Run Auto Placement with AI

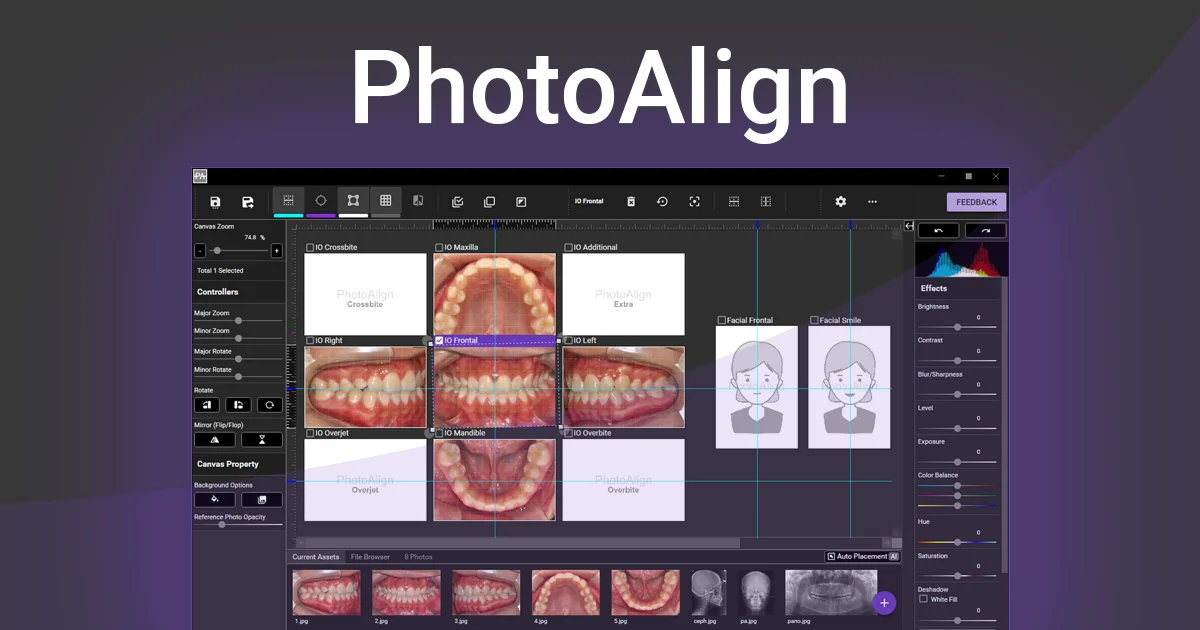[862, 556]
